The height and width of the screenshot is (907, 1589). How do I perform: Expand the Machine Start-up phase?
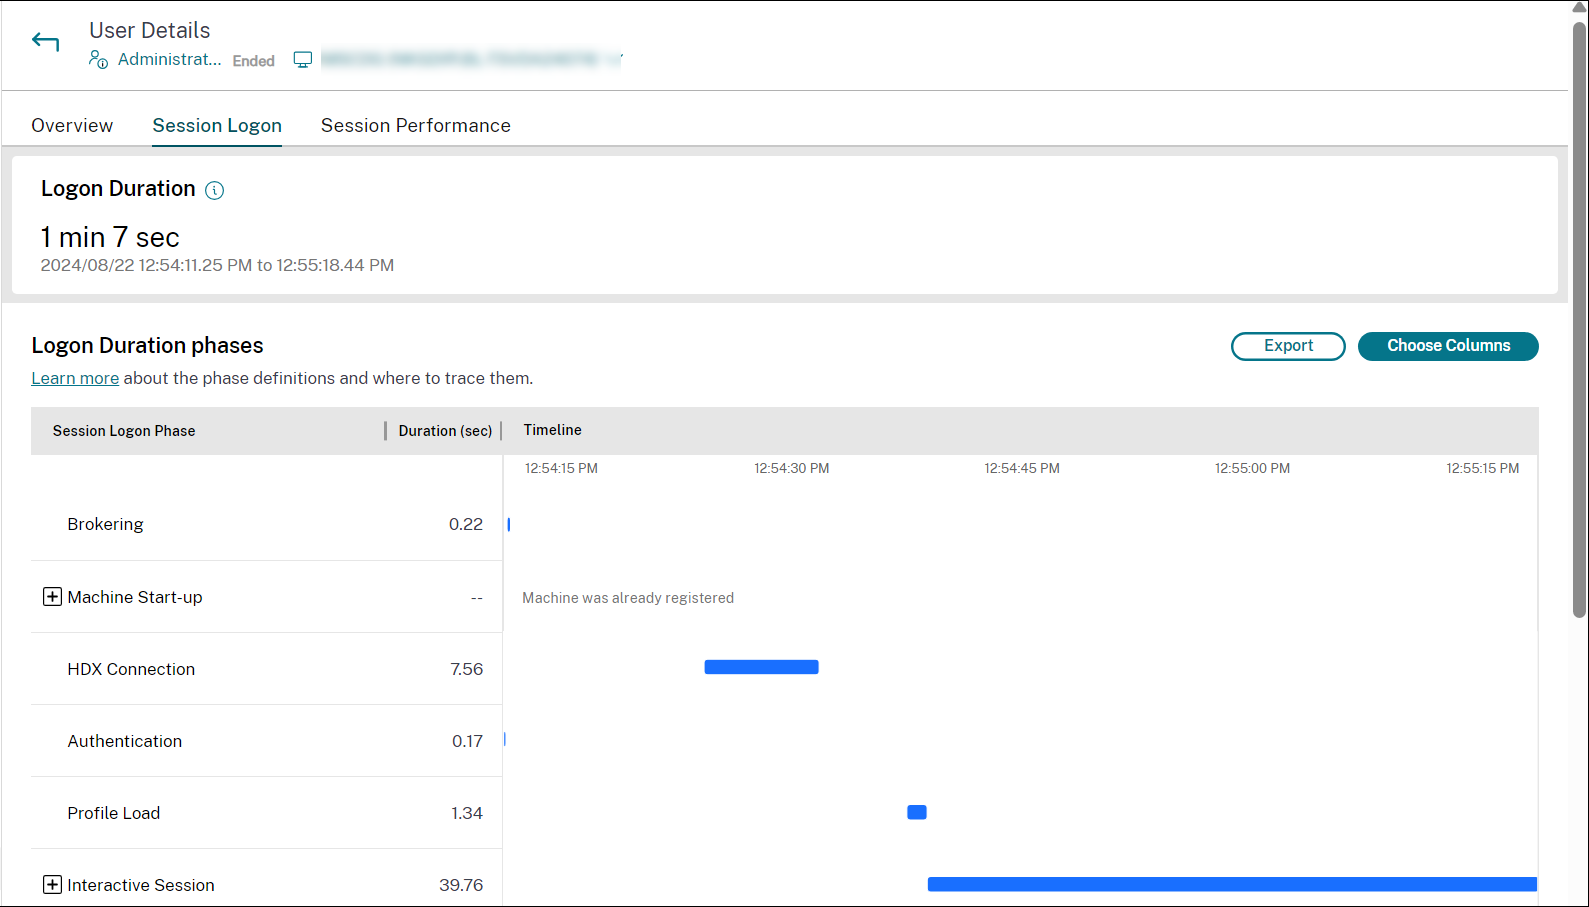point(52,597)
